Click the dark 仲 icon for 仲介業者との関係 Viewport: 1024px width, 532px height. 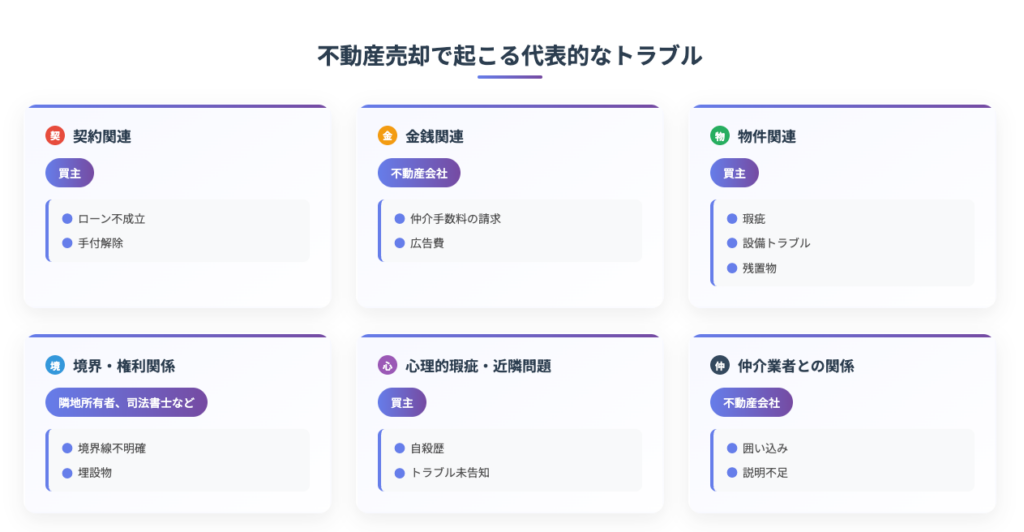pos(720,366)
